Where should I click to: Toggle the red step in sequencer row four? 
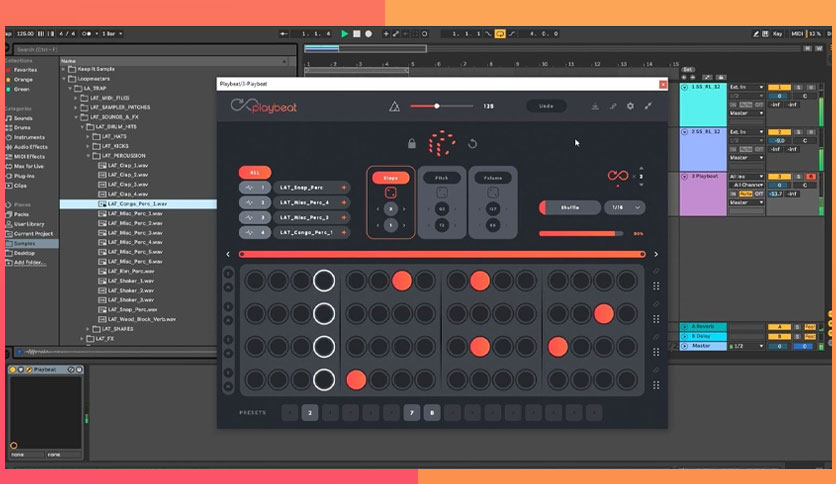click(356, 380)
